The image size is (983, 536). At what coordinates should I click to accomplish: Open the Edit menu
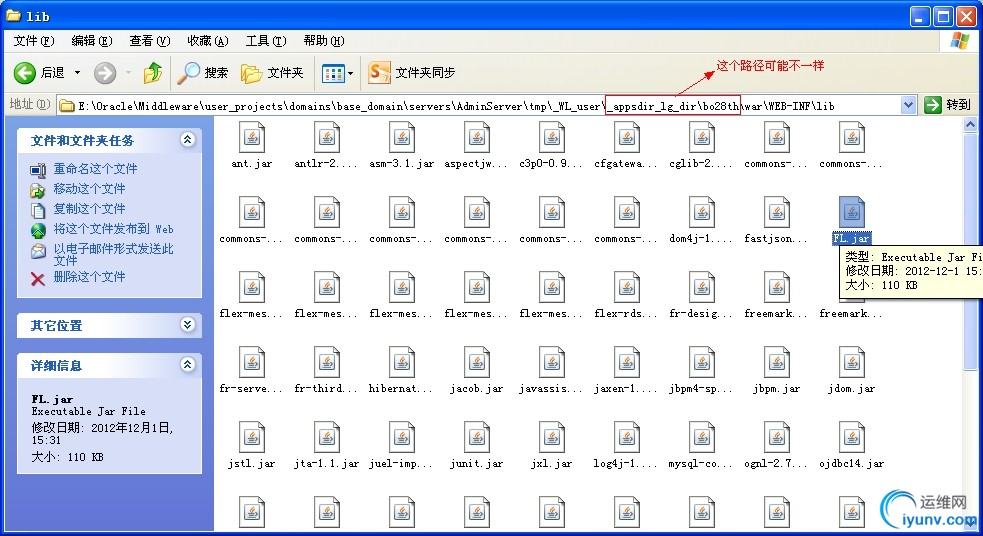pyautogui.click(x=92, y=41)
